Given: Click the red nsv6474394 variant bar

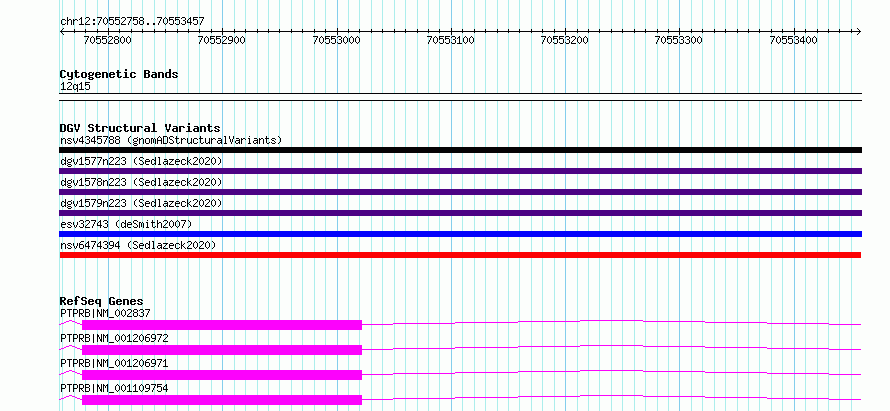Looking at the screenshot, I should tap(460, 255).
